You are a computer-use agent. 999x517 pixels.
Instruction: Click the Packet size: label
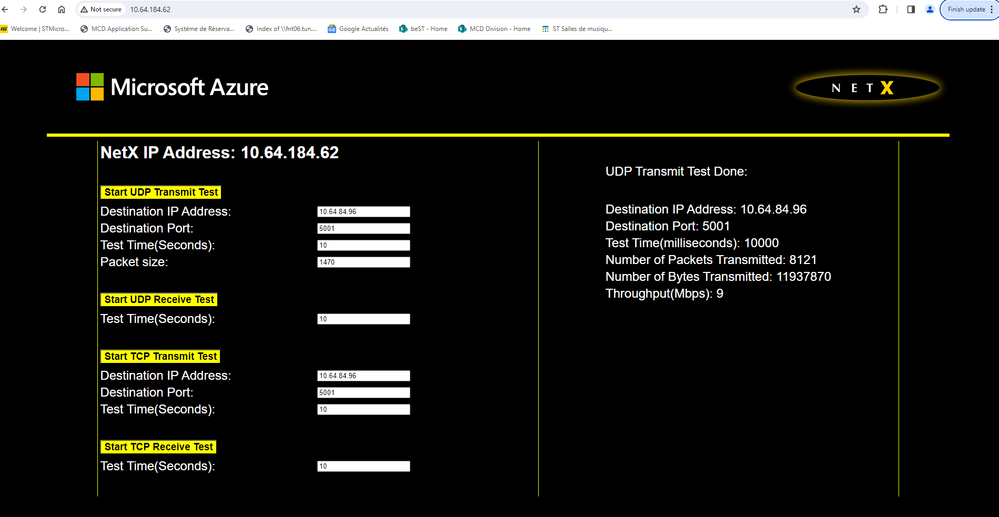(134, 262)
